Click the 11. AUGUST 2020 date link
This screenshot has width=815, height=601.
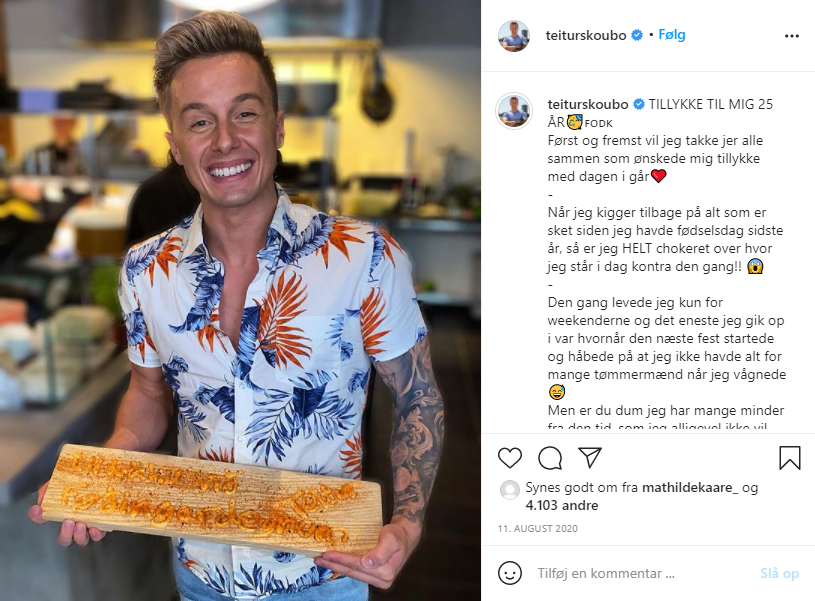coord(537,528)
